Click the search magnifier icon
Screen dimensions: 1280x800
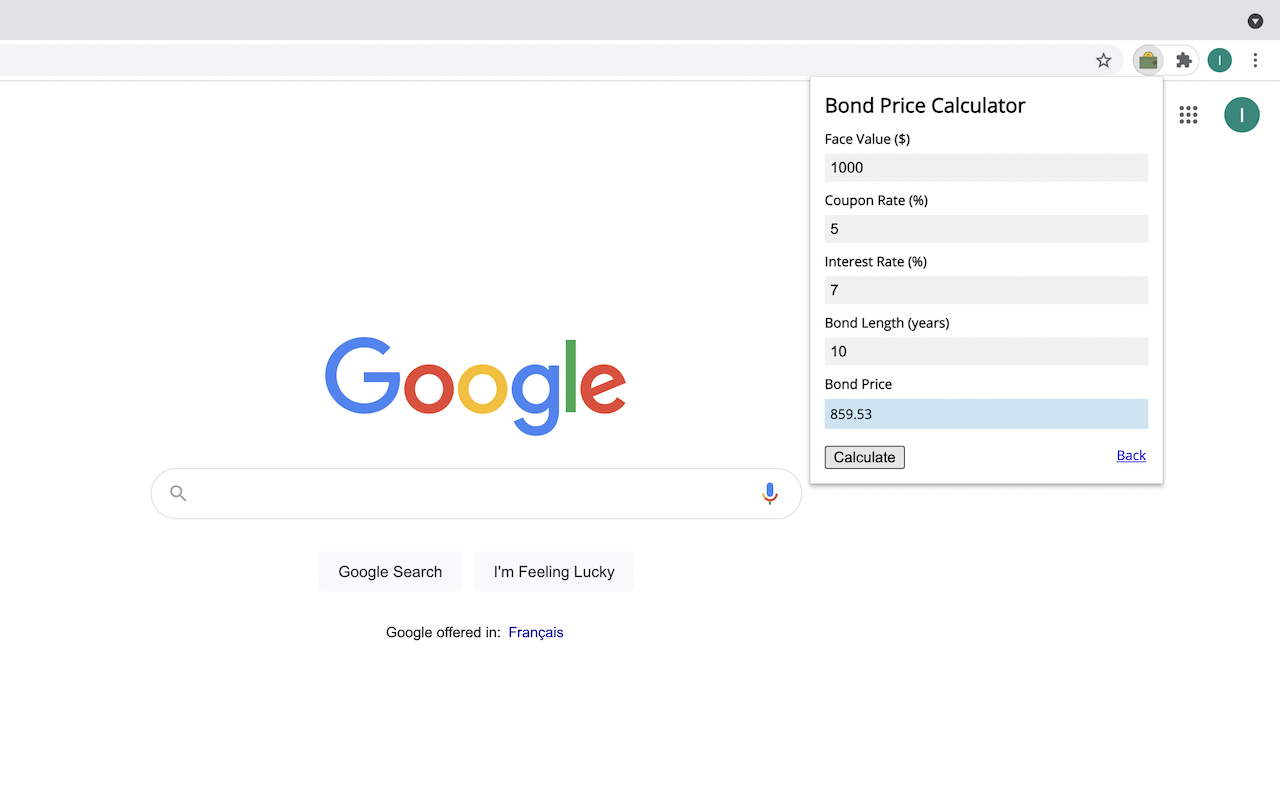(x=177, y=493)
